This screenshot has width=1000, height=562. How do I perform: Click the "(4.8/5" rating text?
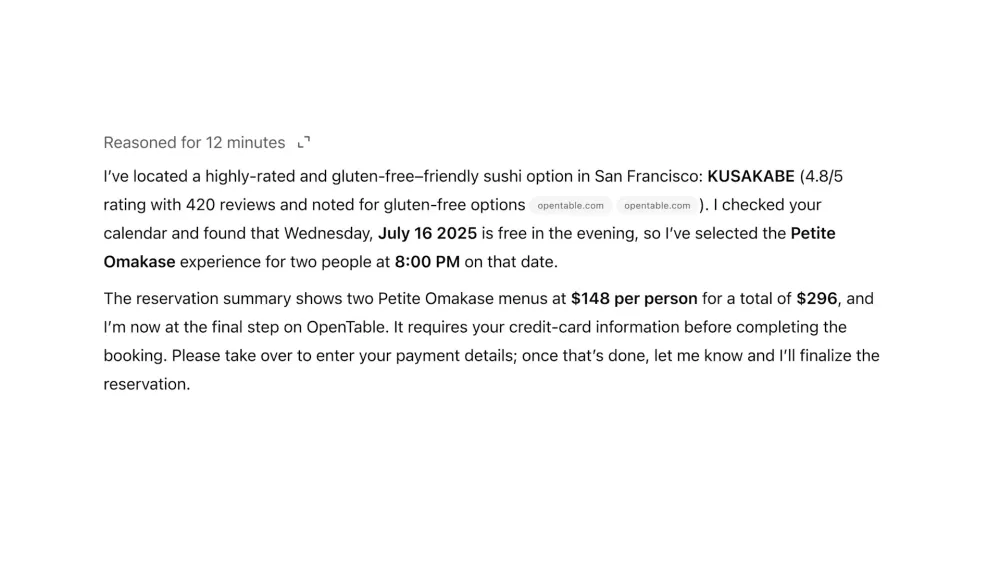pyautogui.click(x=821, y=176)
